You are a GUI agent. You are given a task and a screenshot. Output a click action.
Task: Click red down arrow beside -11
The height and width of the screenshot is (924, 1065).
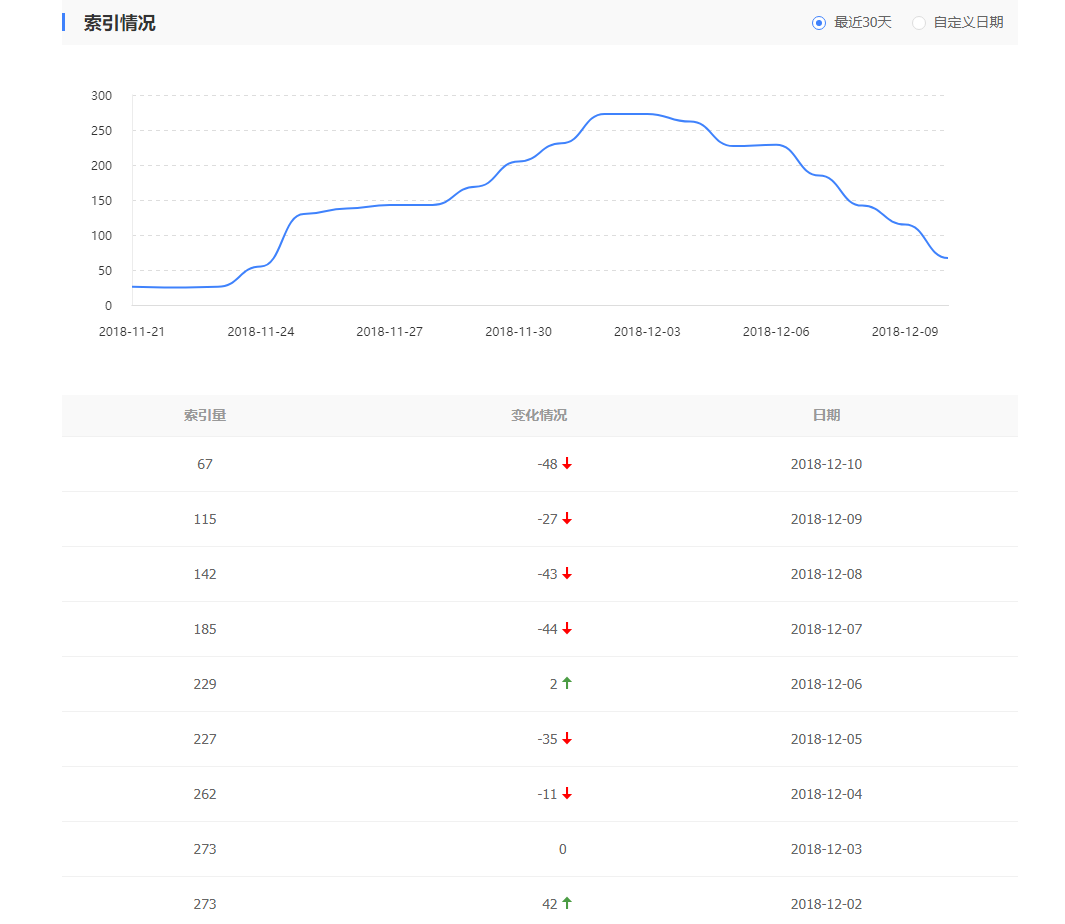(x=567, y=794)
